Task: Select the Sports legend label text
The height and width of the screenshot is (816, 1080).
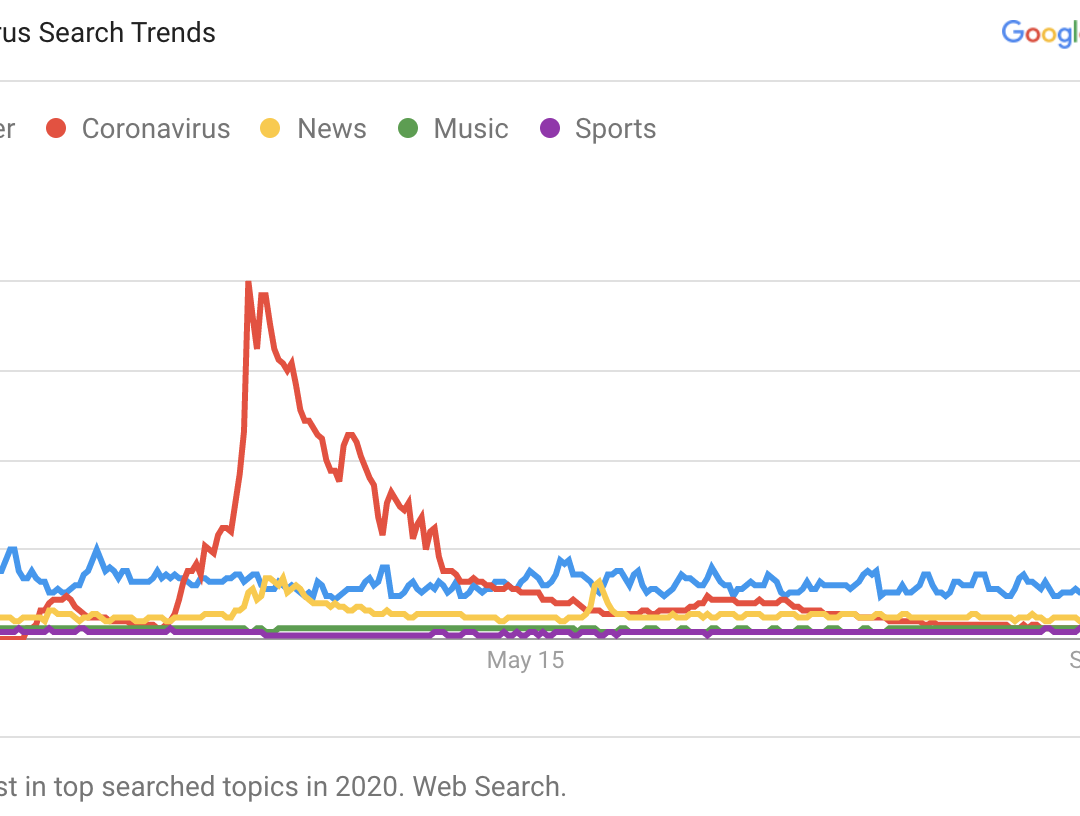Action: pyautogui.click(x=616, y=129)
